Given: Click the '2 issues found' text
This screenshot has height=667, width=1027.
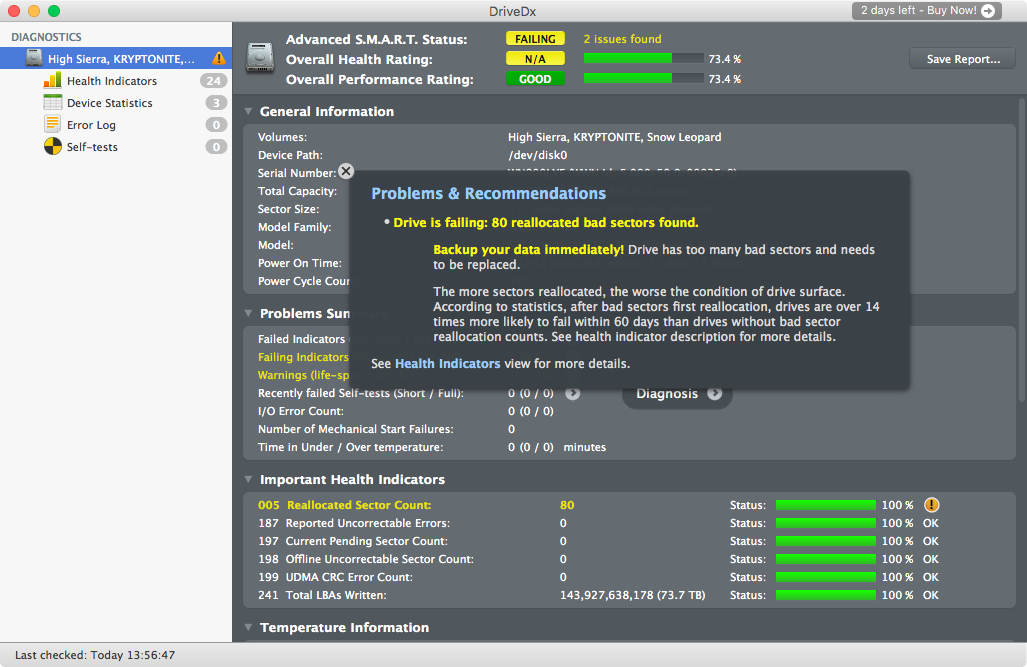Looking at the screenshot, I should pos(622,39).
